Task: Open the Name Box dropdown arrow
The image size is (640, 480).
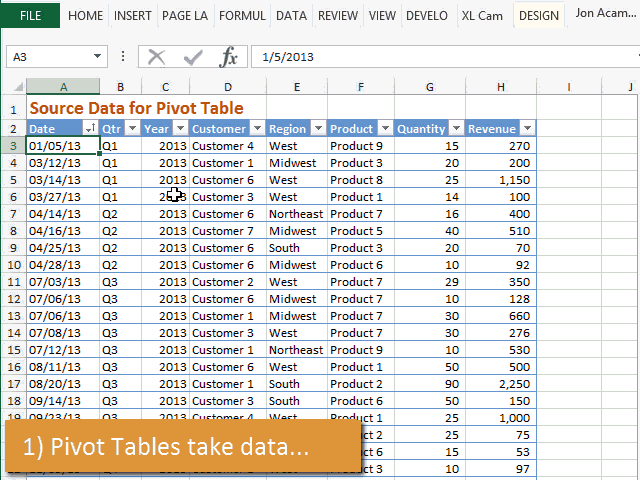Action: pyautogui.click(x=97, y=56)
